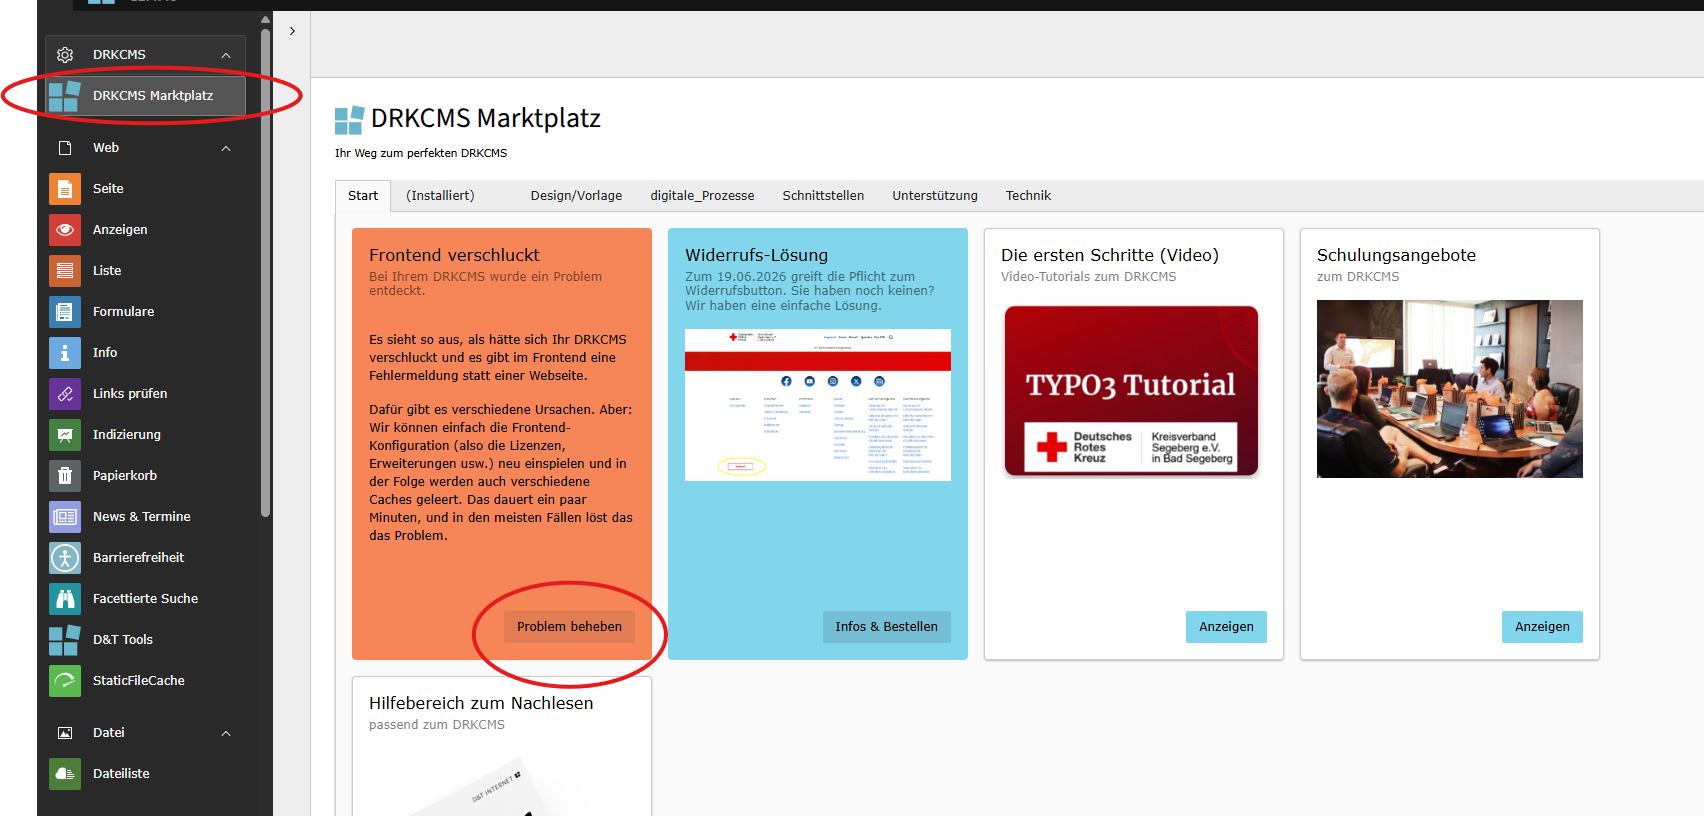Click the 'Schulungsangebote' card title
The image size is (1704, 816).
[x=1396, y=255]
